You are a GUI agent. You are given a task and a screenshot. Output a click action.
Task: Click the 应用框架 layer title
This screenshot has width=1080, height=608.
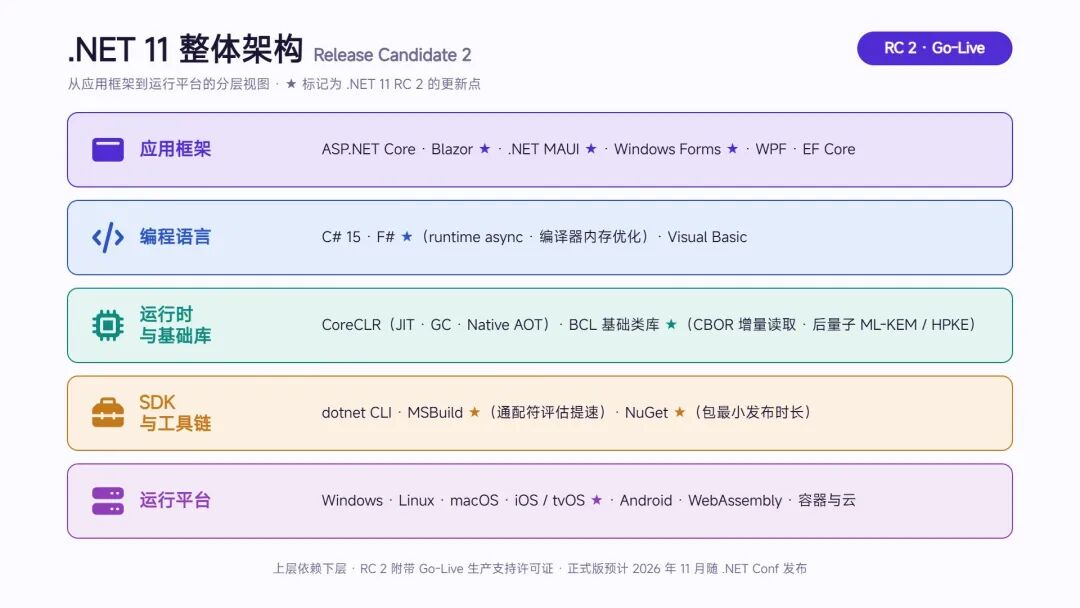(x=175, y=149)
